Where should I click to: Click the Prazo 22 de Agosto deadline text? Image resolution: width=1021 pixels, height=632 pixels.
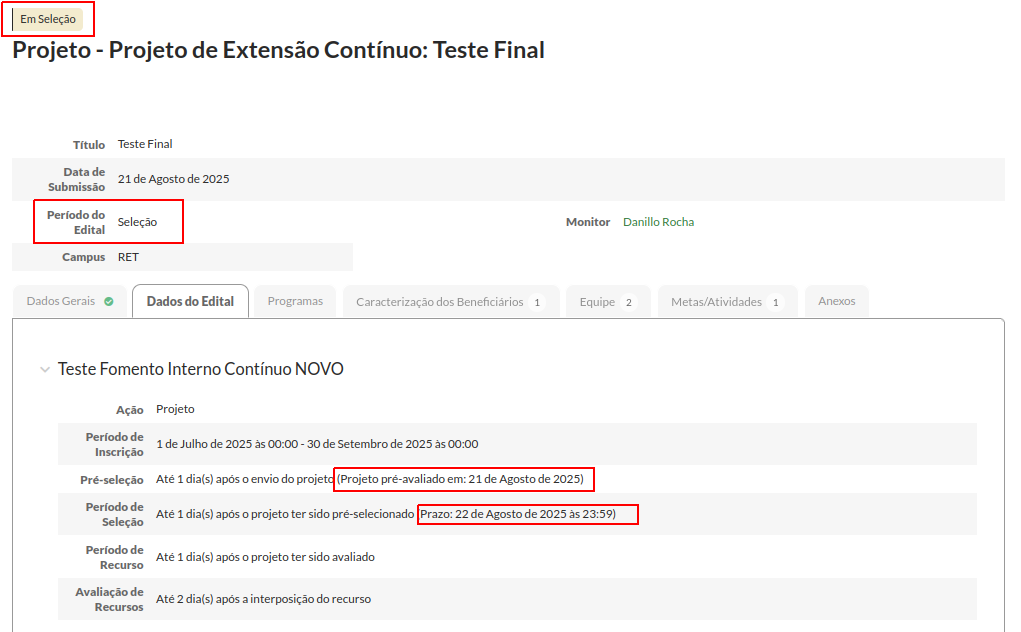[528, 514]
